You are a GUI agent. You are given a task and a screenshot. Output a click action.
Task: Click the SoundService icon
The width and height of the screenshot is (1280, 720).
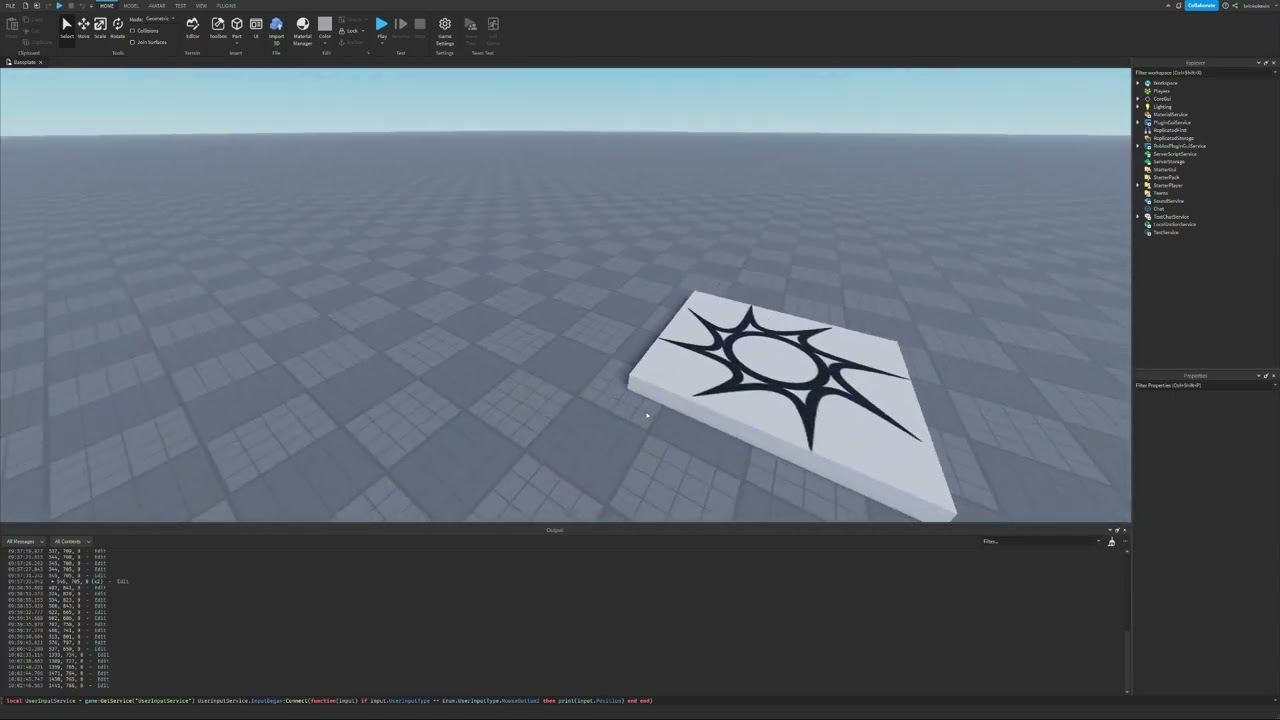coord(1147,201)
